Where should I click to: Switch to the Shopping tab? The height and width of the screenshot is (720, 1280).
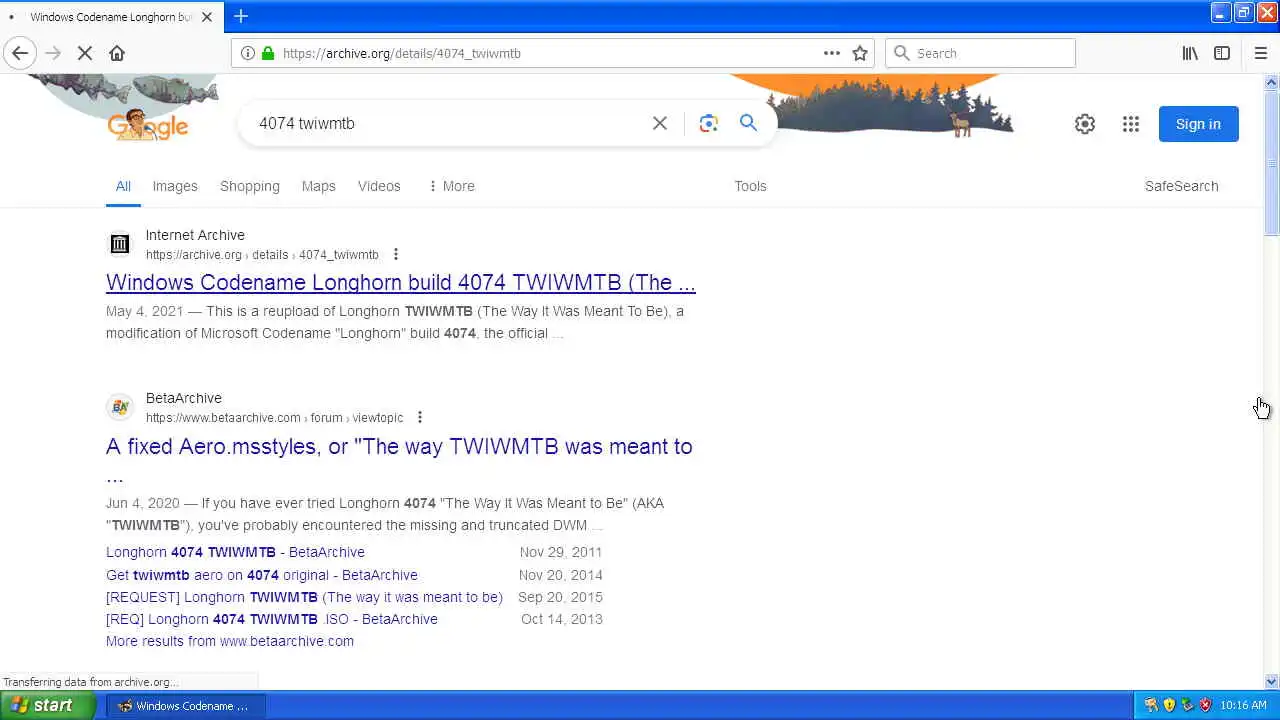click(x=250, y=186)
